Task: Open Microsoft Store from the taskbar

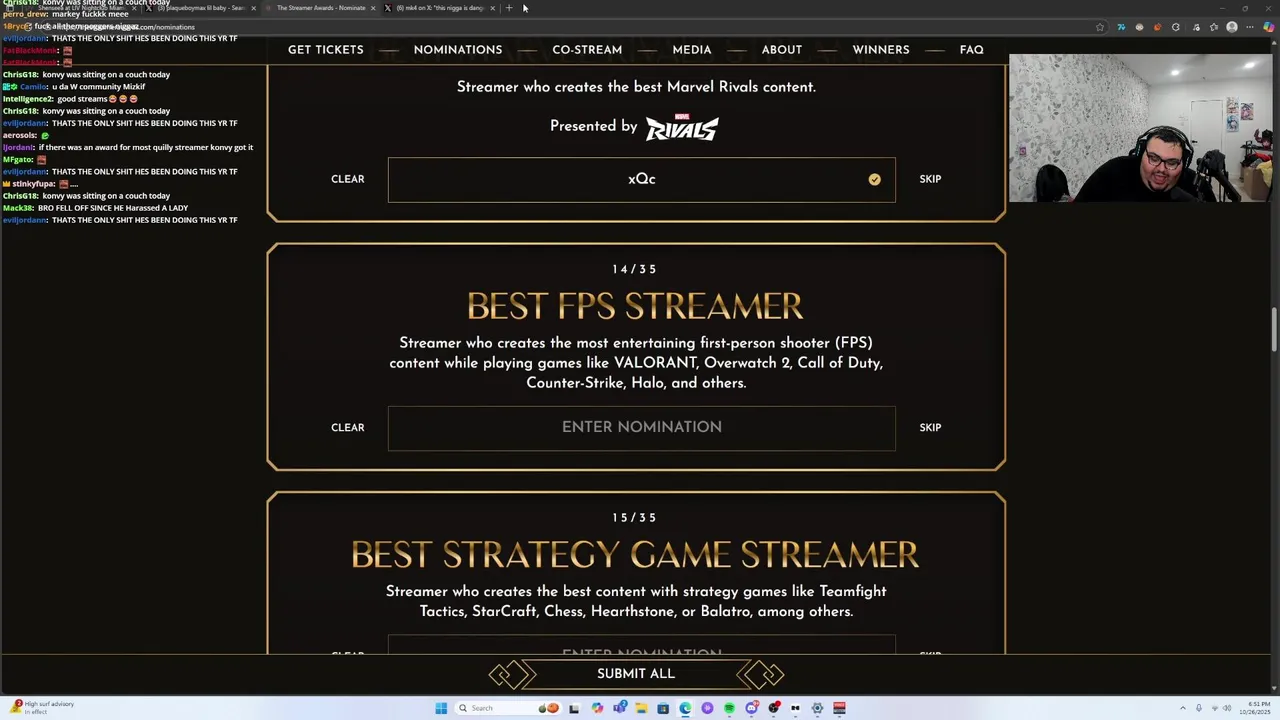Action: (663, 708)
